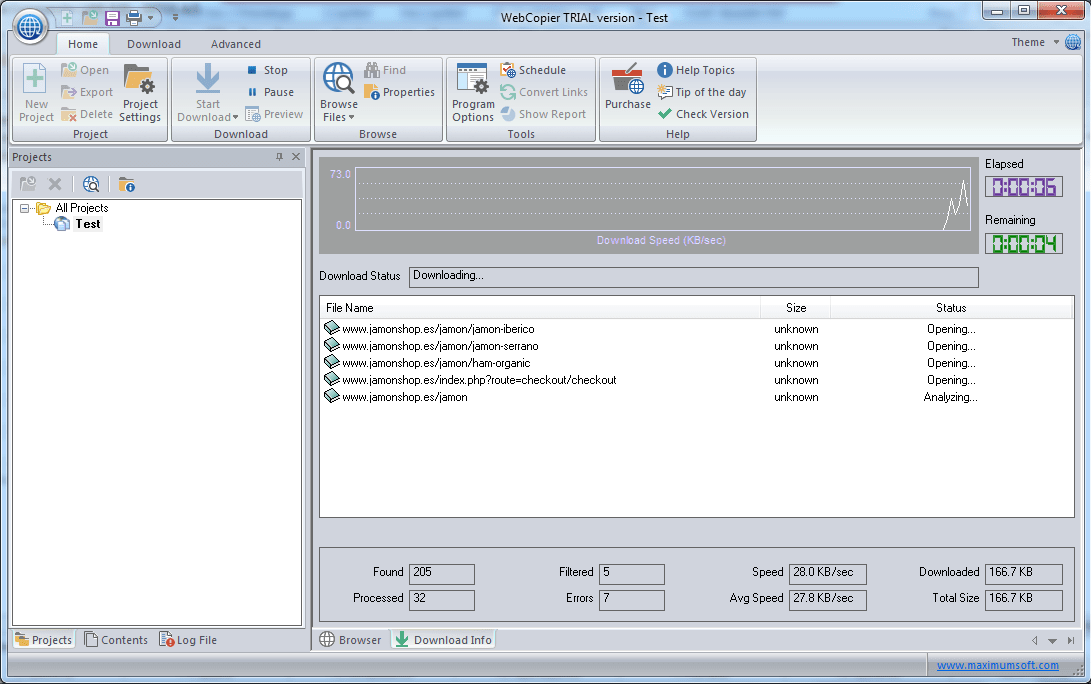
Task: Open an existing project with Open
Action: tap(85, 70)
